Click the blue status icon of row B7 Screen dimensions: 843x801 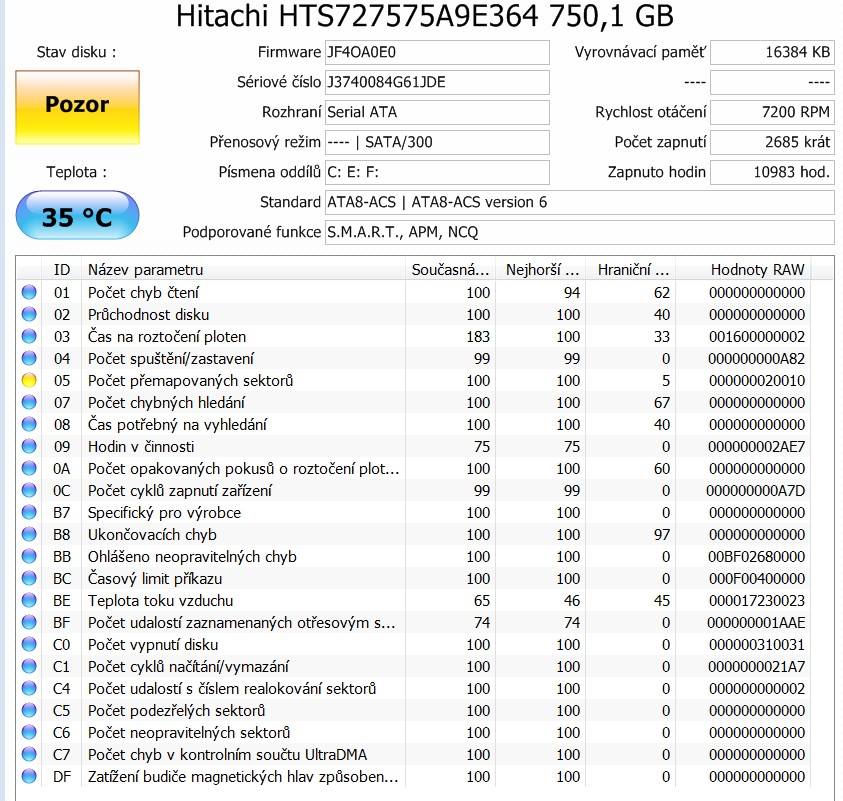(x=29, y=512)
